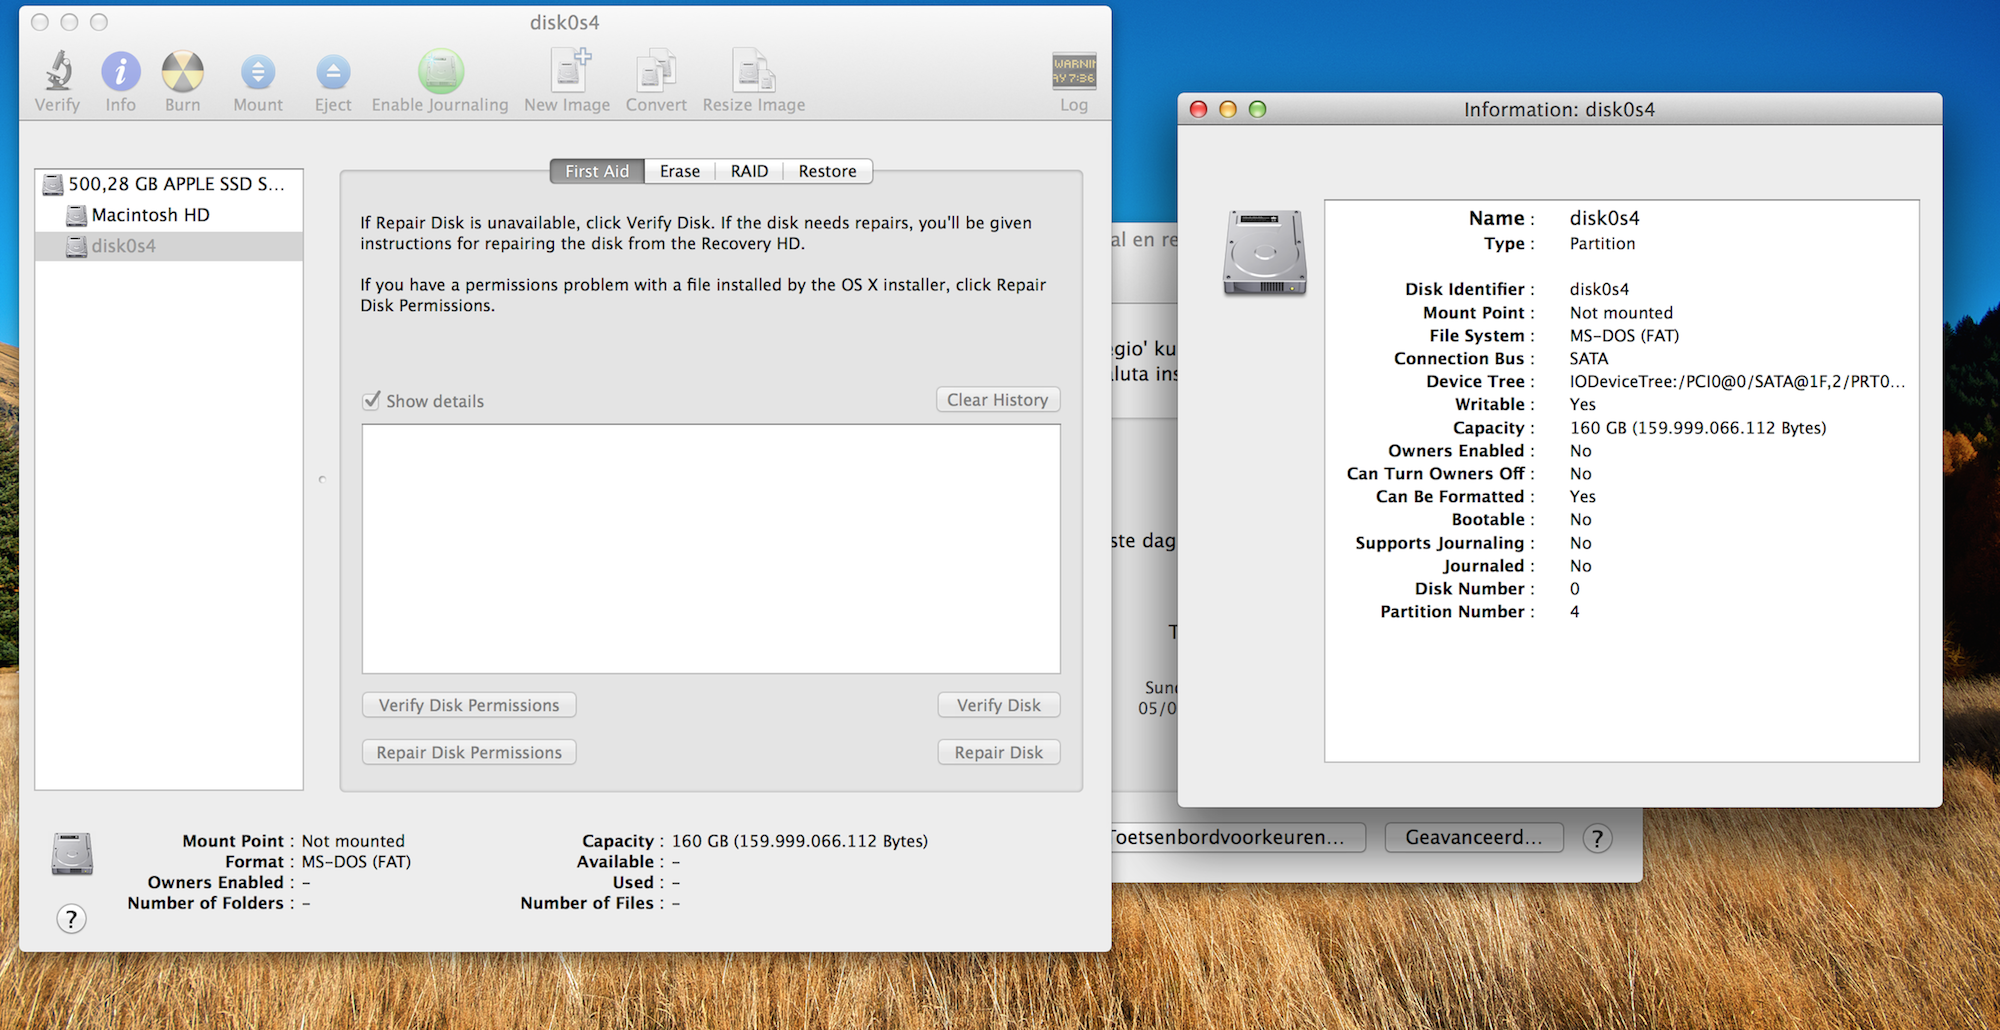Viewport: 2000px width, 1030px height.
Task: Open Disk Utility help question mark button
Action: (x=71, y=919)
